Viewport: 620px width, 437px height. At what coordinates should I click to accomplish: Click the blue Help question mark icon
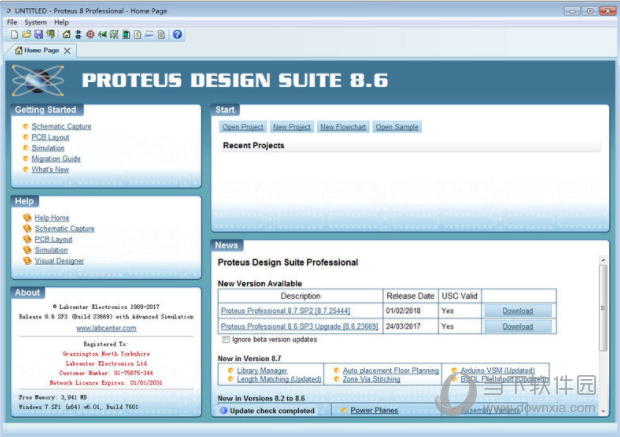click(177, 34)
